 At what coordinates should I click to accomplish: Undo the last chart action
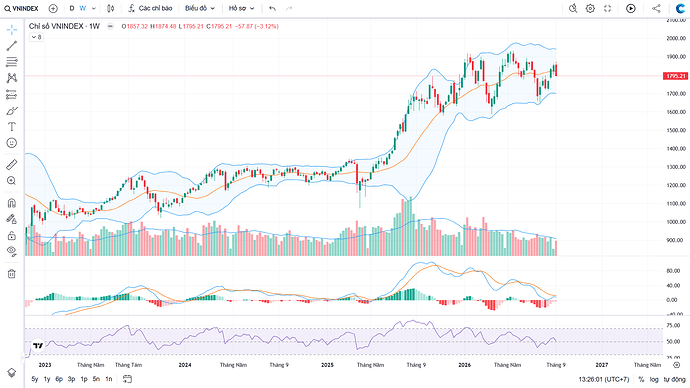coord(272,8)
